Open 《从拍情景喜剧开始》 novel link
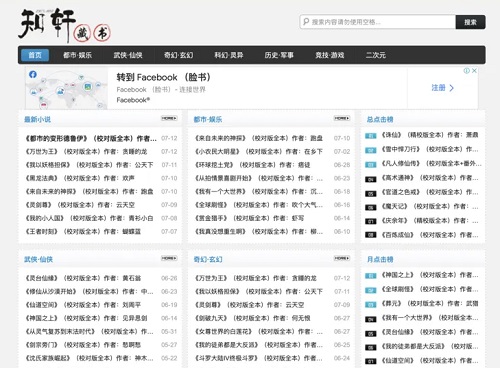This screenshot has width=500, height=368. click(x=259, y=178)
